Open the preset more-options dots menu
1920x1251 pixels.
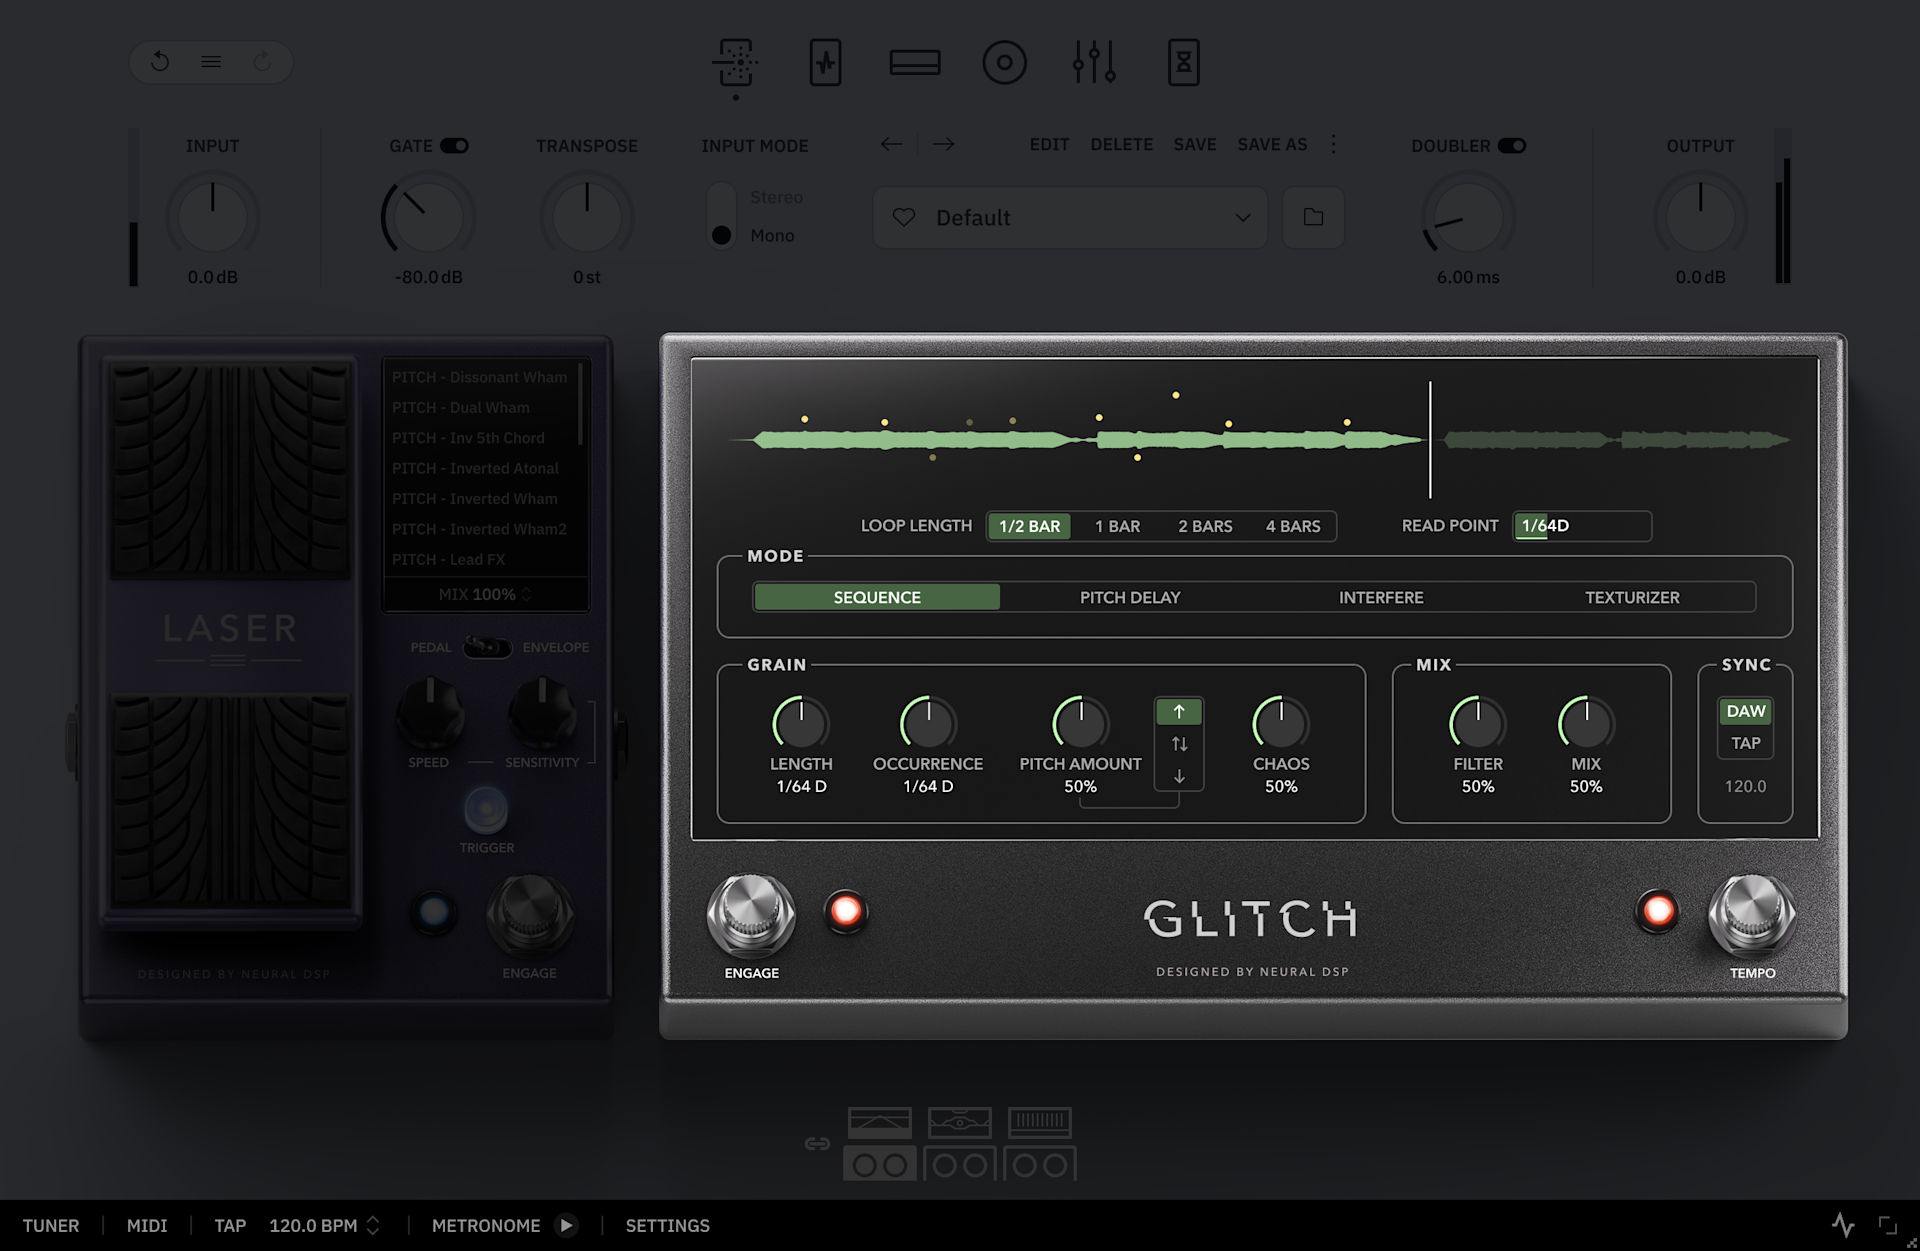coord(1333,144)
